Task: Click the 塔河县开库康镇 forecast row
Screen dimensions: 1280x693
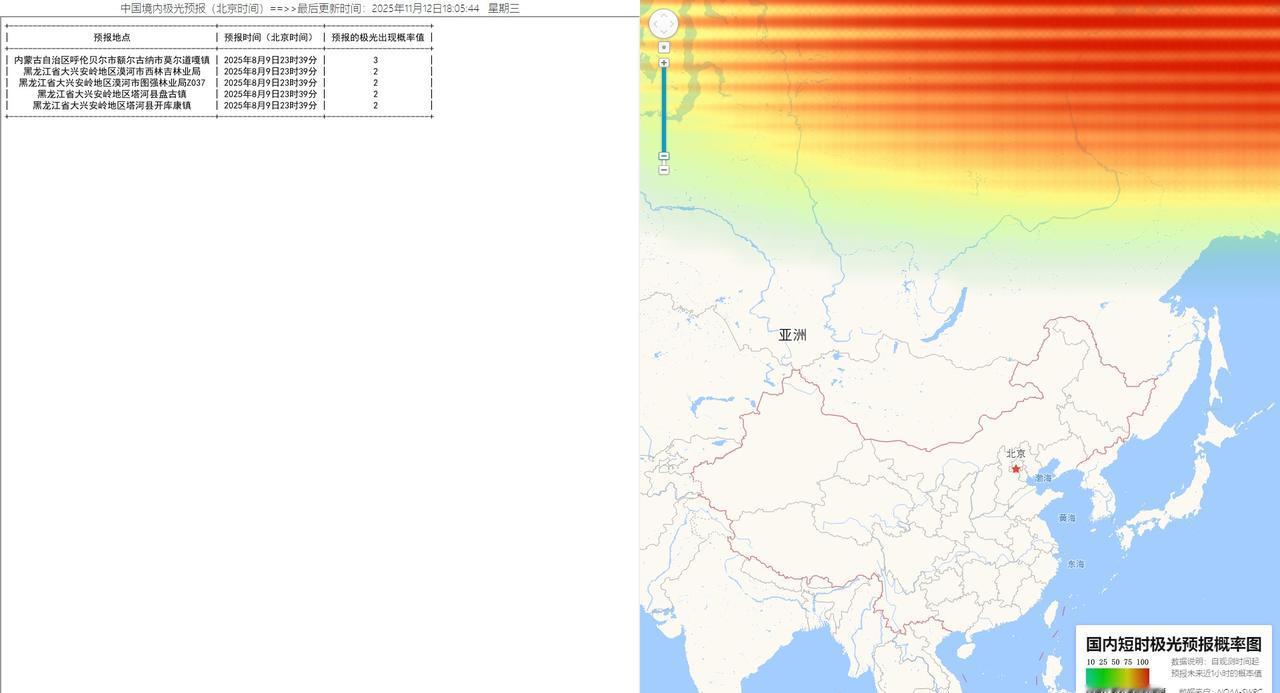Action: click(112, 107)
